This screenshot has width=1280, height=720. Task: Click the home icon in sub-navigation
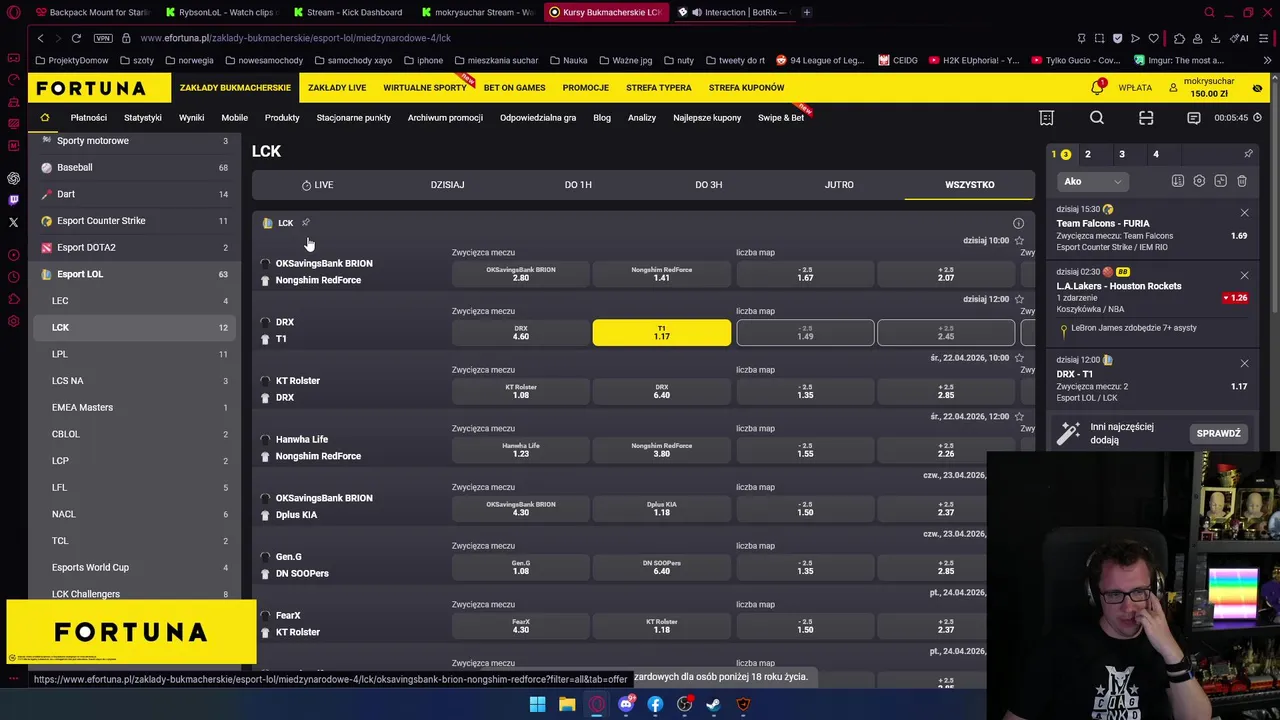coord(44,118)
